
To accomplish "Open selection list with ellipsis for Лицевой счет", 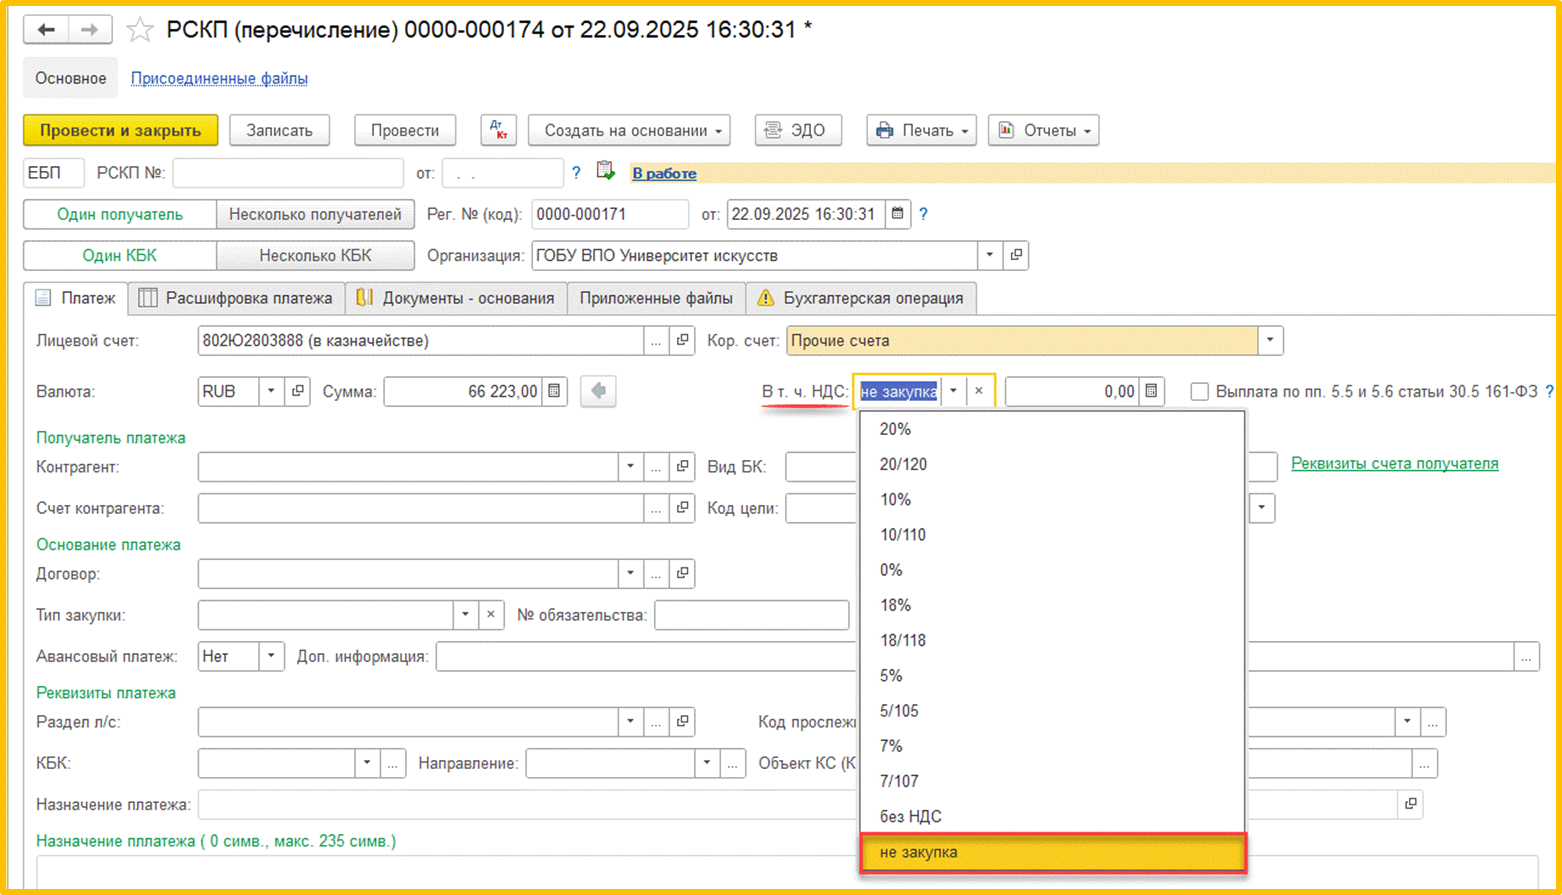I will [656, 340].
